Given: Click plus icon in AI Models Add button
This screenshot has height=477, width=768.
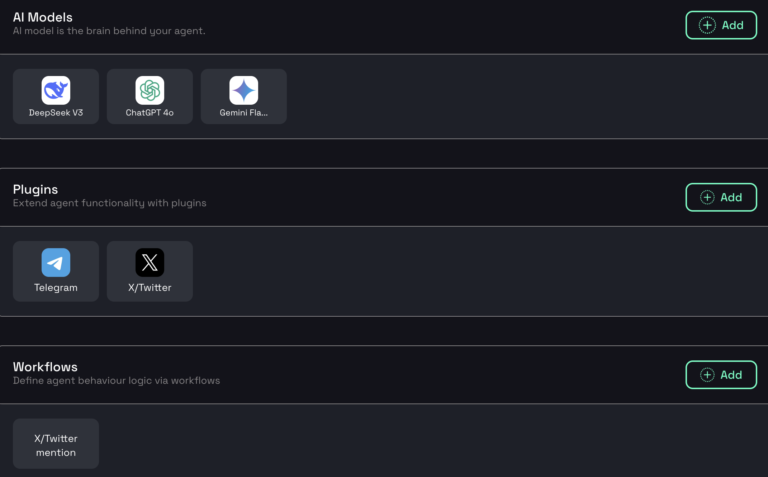Looking at the screenshot, I should pos(707,25).
